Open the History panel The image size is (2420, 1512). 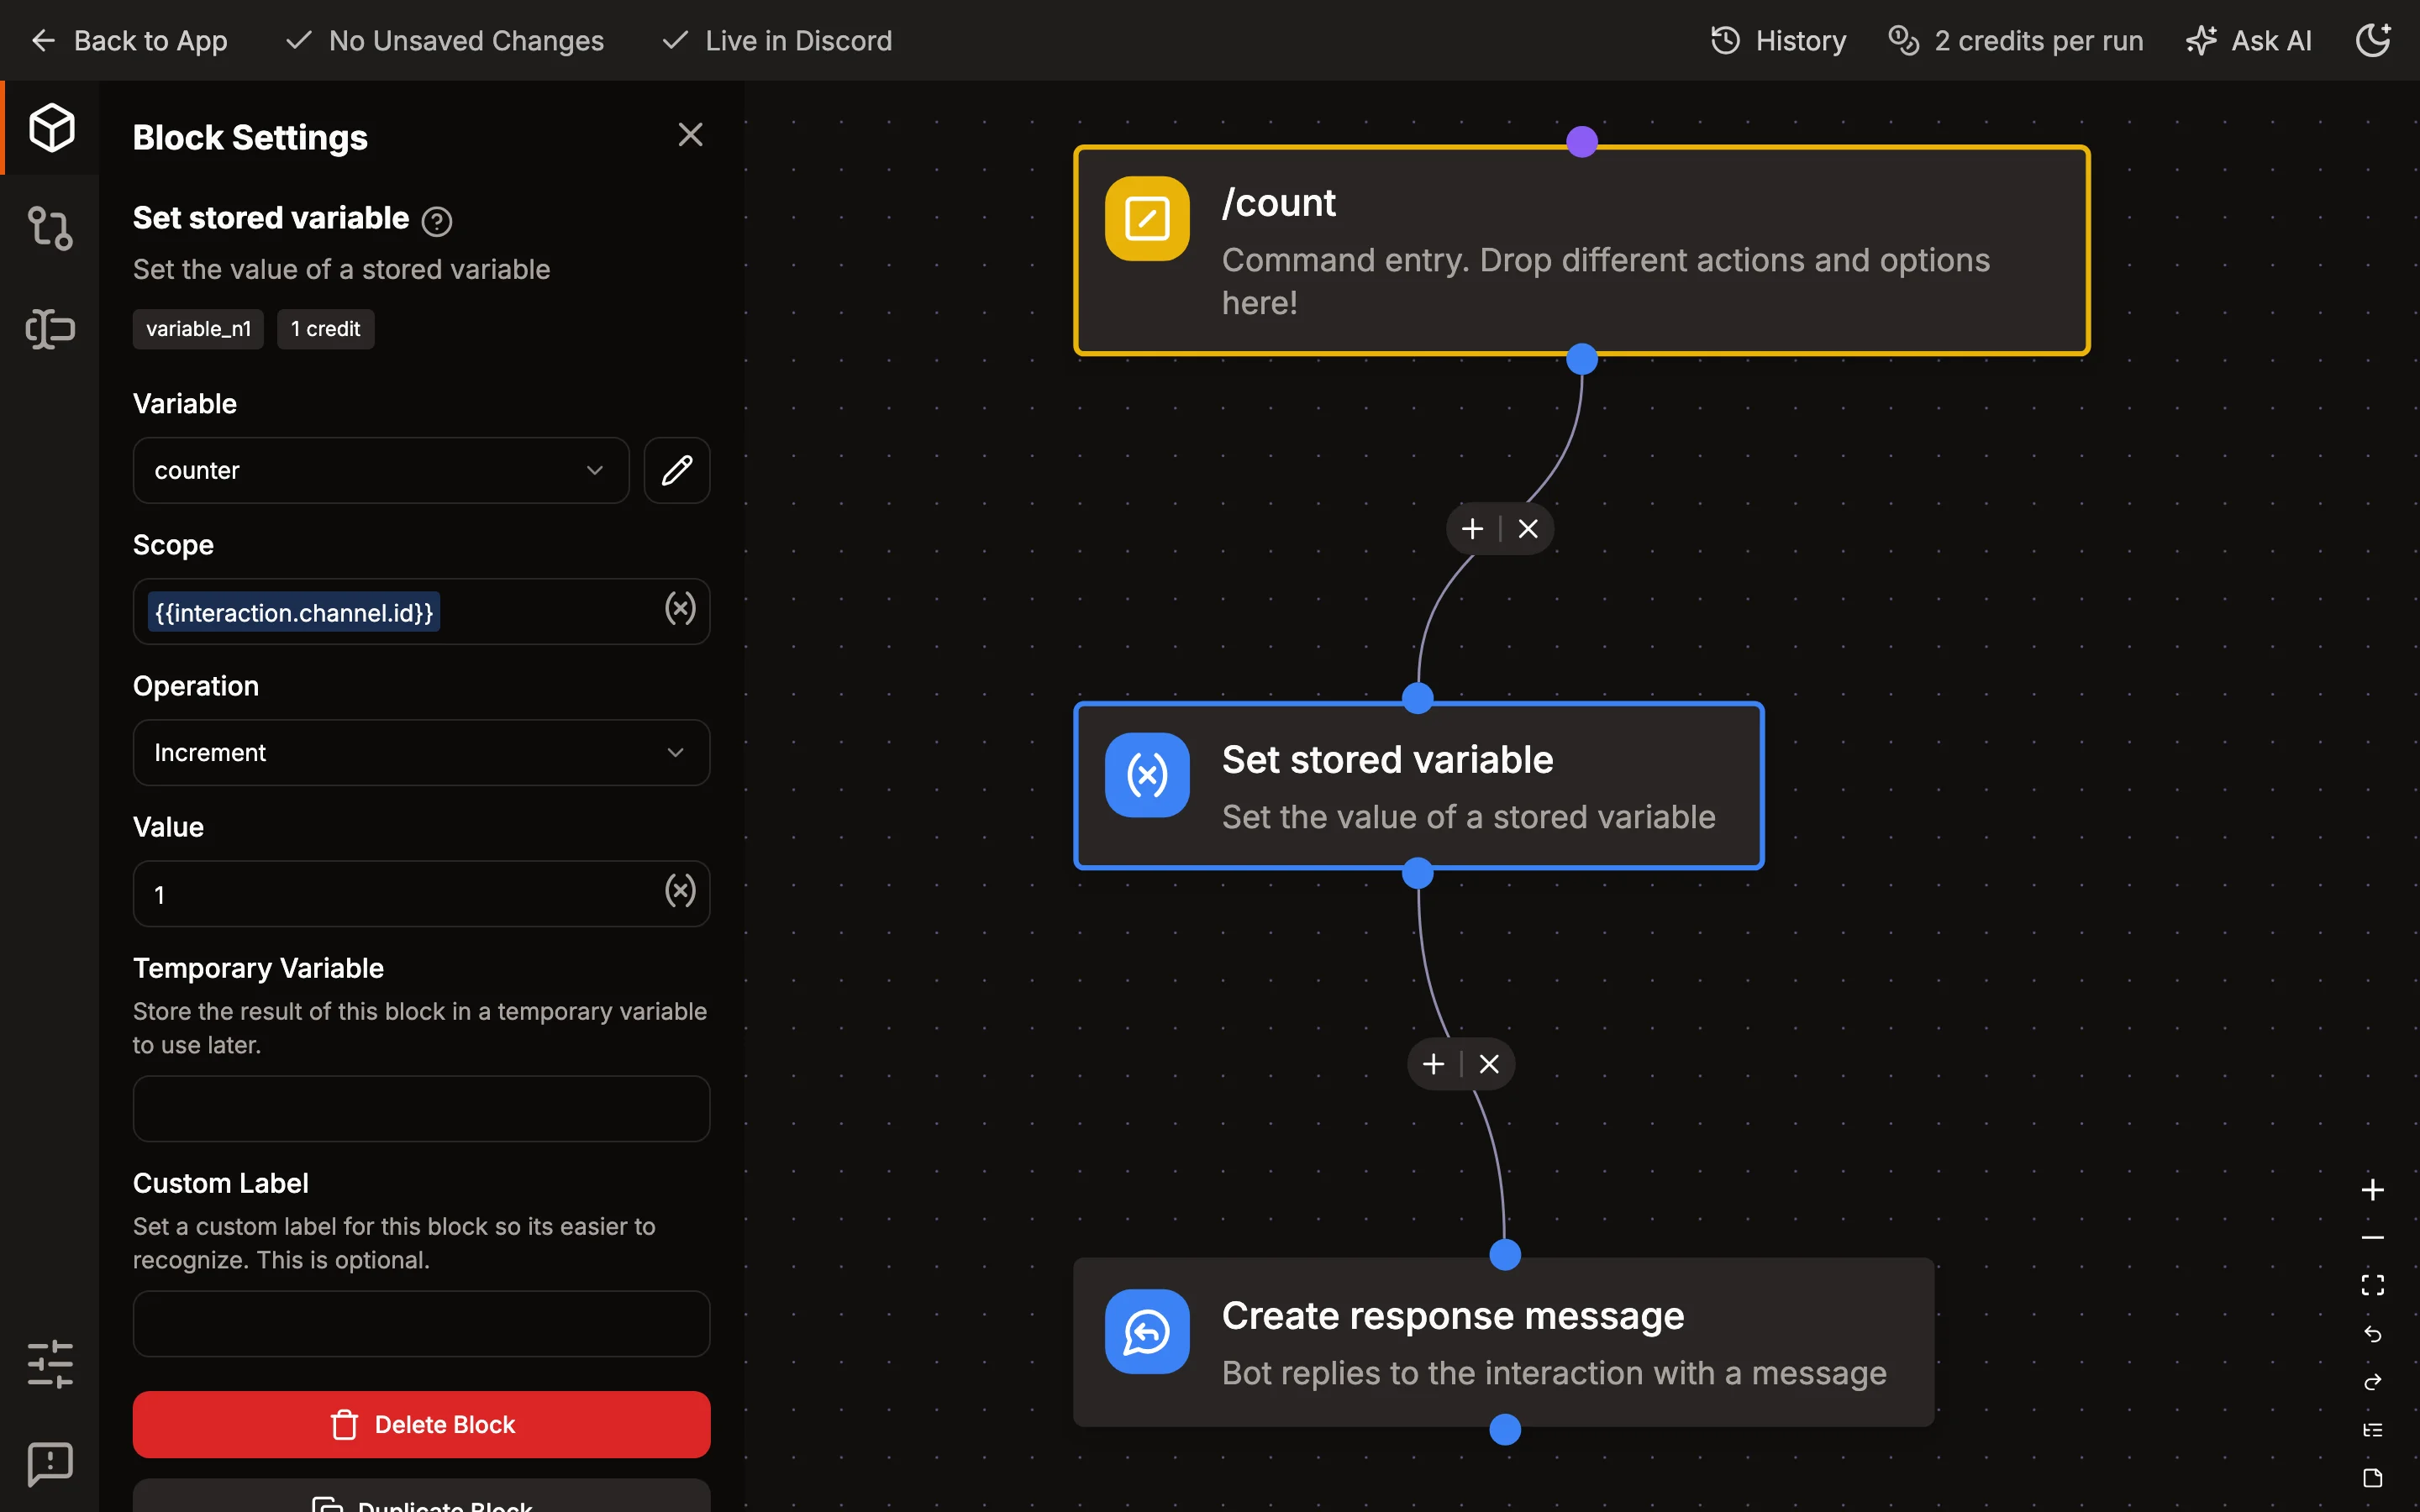click(1778, 40)
